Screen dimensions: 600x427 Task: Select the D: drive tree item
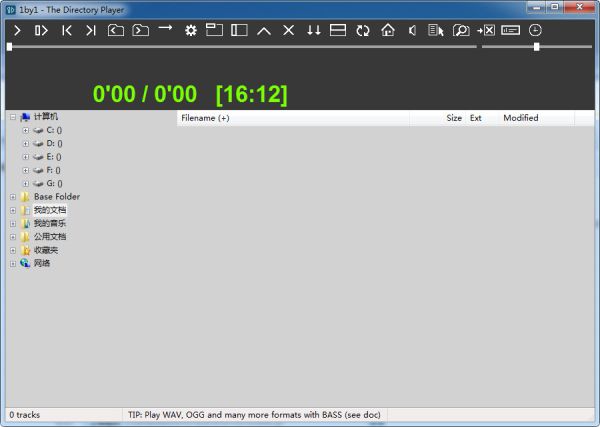coord(54,143)
